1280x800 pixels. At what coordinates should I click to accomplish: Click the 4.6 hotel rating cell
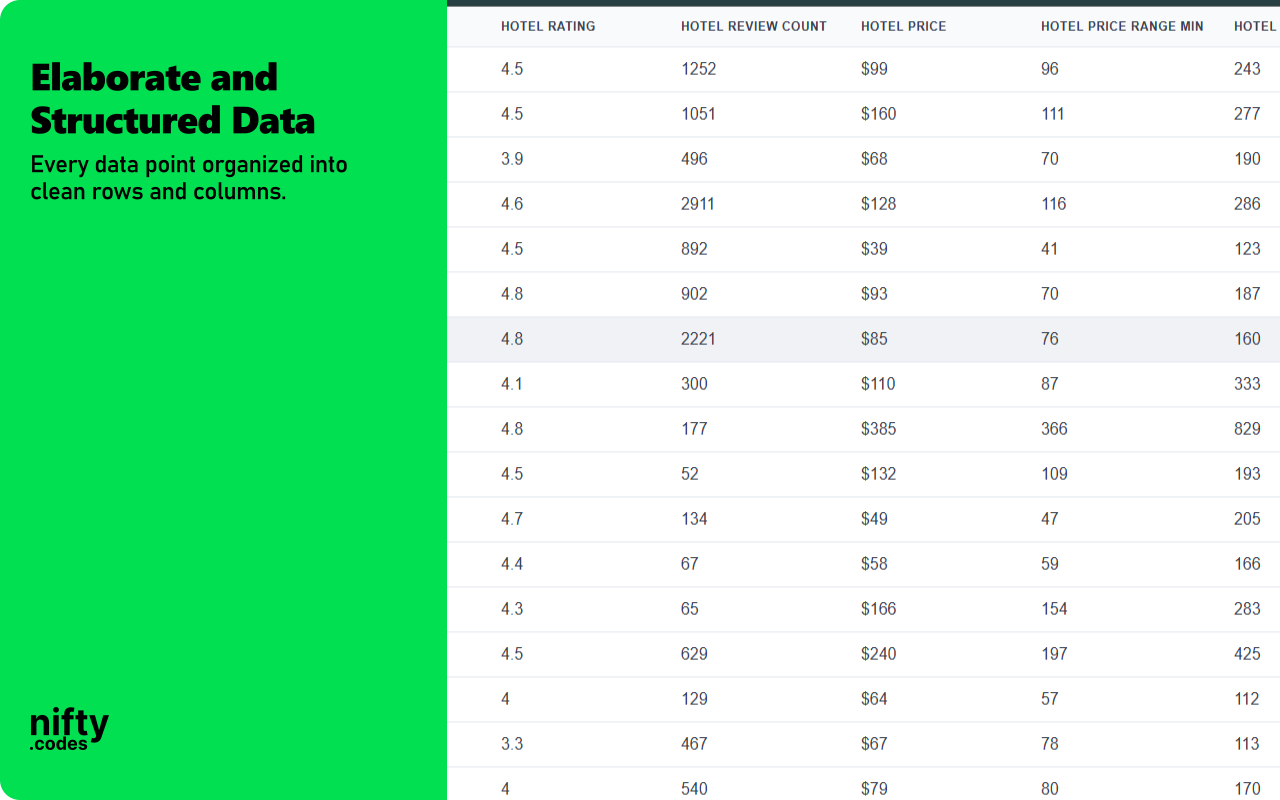click(512, 204)
